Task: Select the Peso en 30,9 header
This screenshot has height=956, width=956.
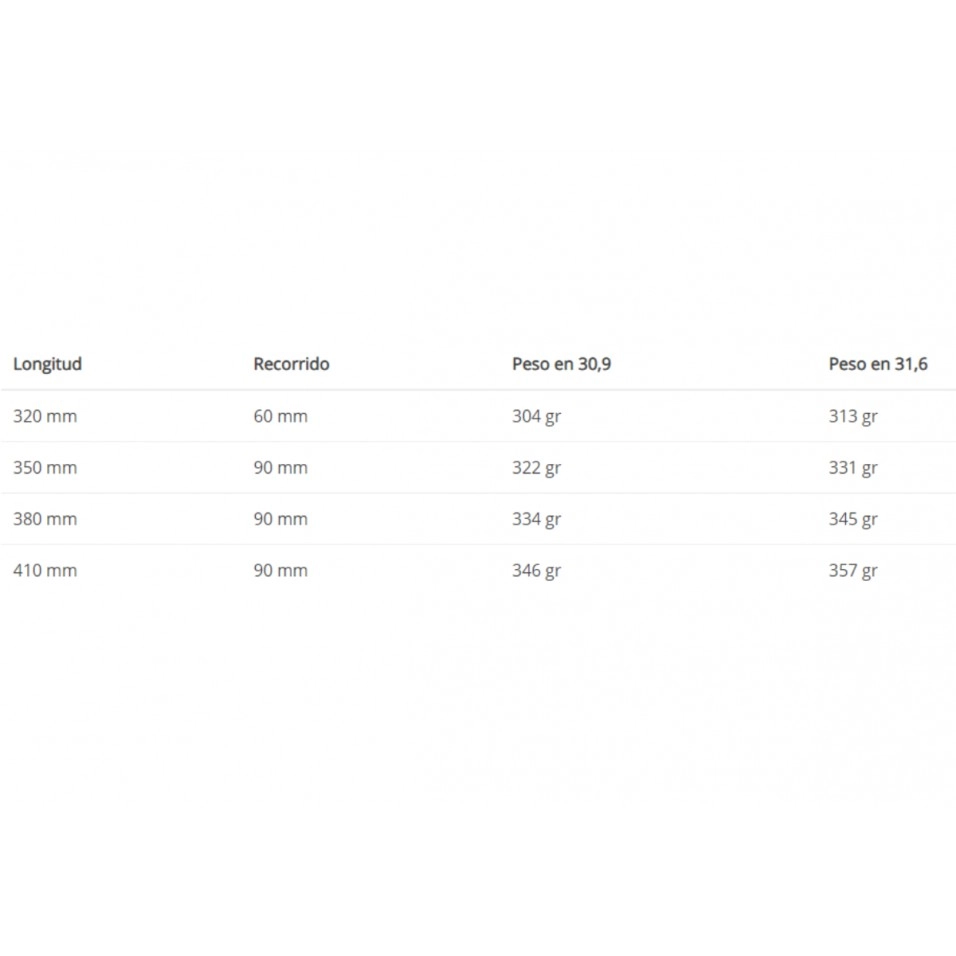Action: (x=561, y=364)
